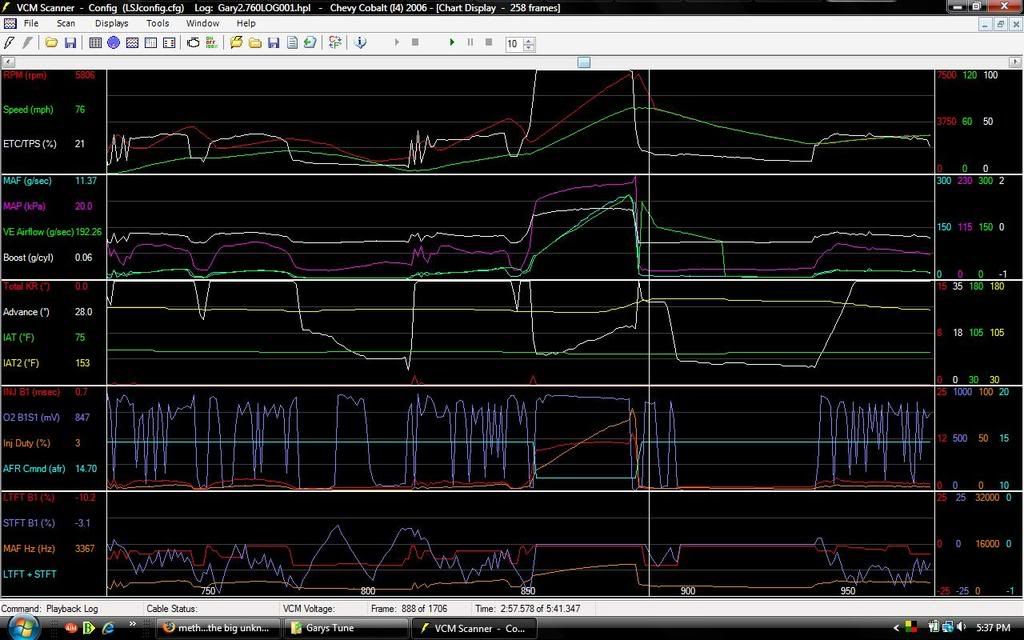Open Windows Start menu orb
1024x640 pixels.
[x=22, y=627]
